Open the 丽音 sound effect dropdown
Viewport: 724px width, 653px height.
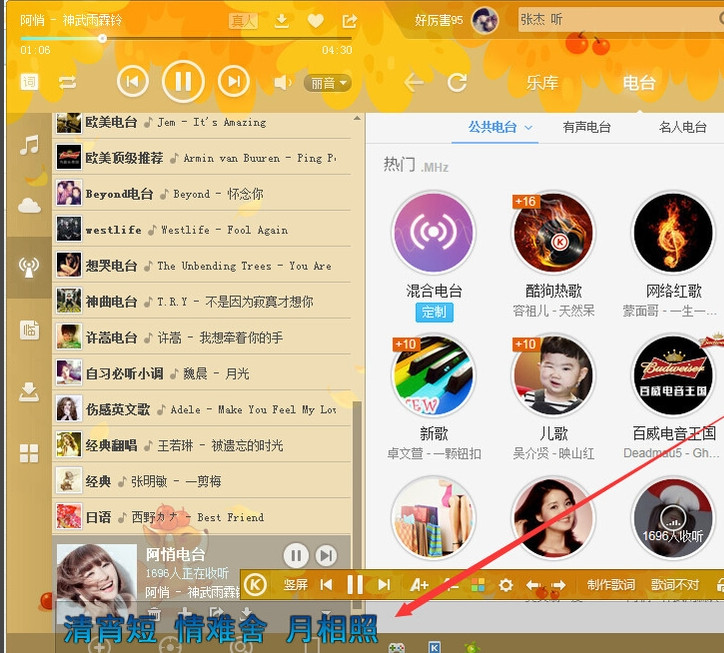329,83
